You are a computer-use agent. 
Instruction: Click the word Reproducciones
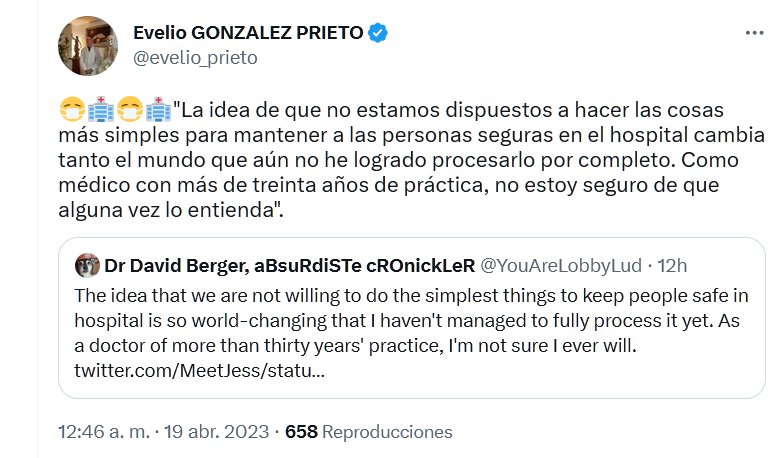tap(387, 432)
